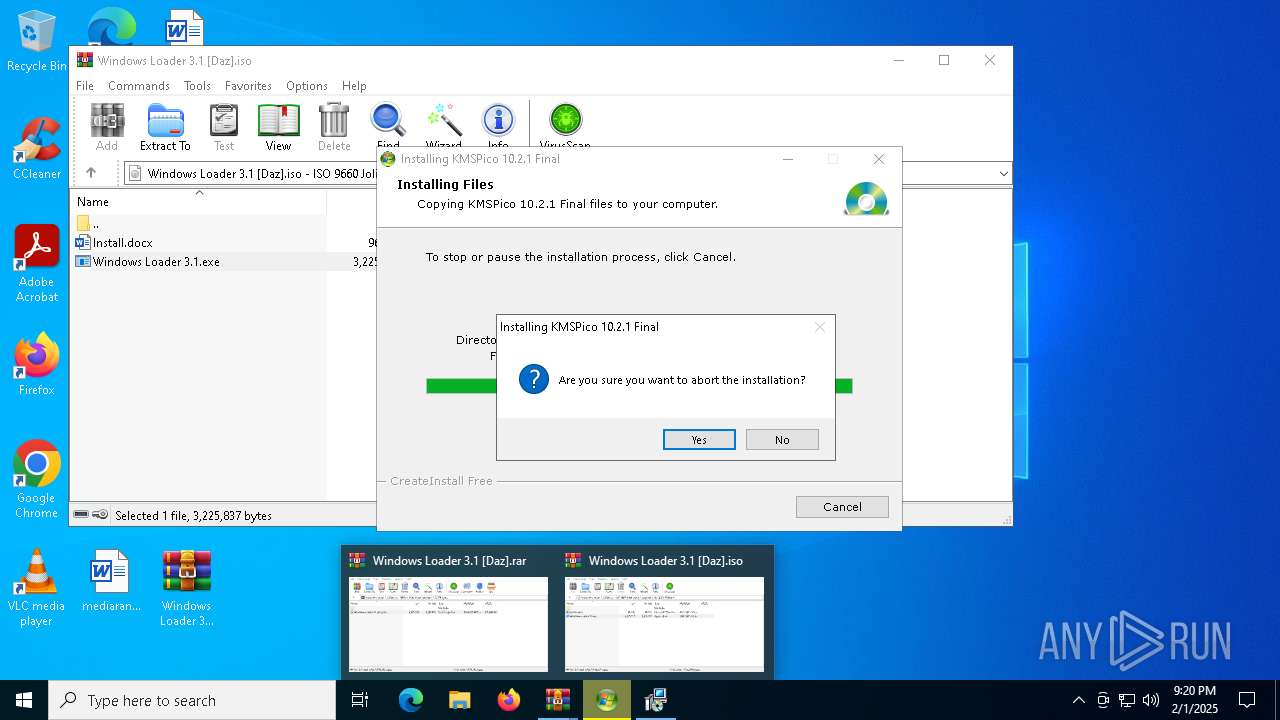Switch to Windows Loader 3.1 [Daz].iso preview

(664, 612)
